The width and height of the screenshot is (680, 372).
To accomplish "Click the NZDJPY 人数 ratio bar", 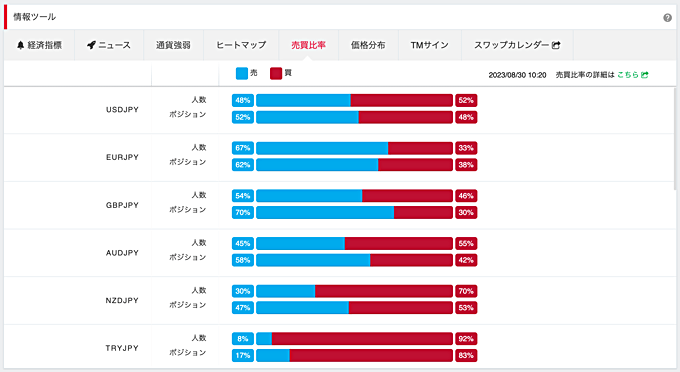I will 354,291.
